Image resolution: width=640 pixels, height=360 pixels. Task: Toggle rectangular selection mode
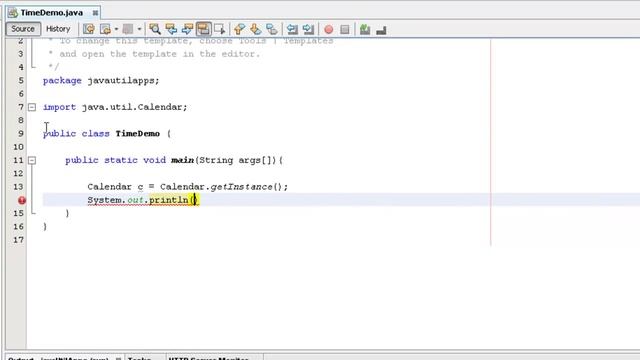(220, 29)
